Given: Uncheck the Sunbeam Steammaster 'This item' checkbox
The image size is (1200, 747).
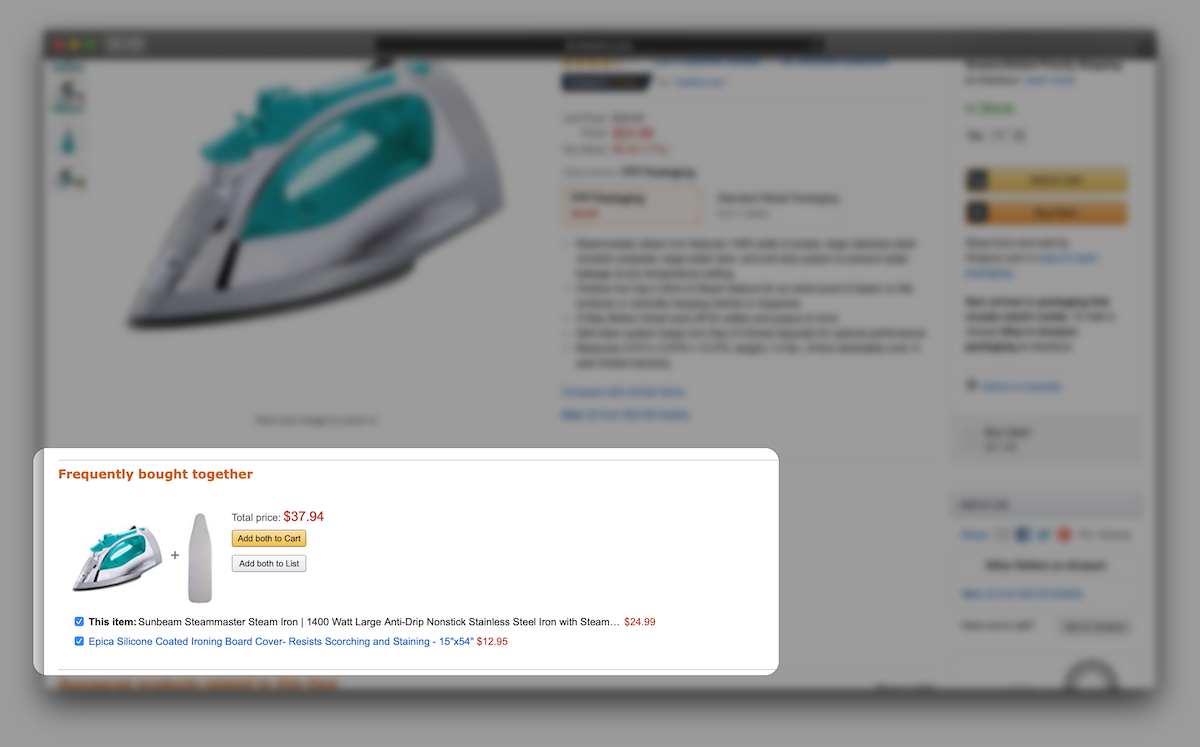Looking at the screenshot, I should [79, 621].
